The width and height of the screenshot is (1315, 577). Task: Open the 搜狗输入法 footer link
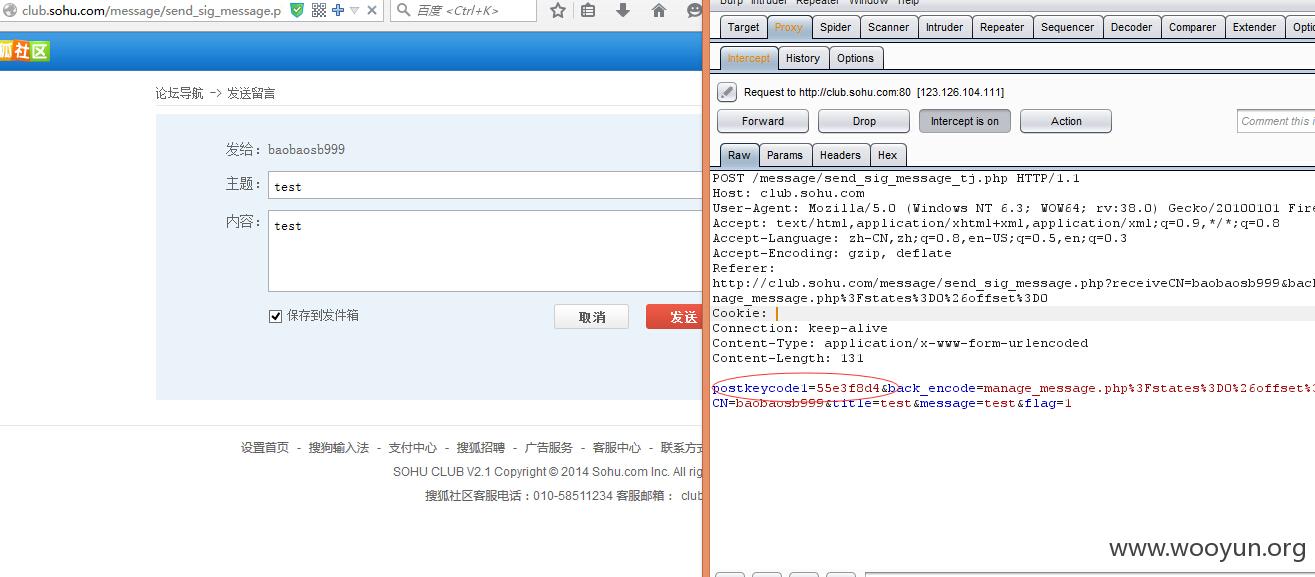pyautogui.click(x=339, y=448)
